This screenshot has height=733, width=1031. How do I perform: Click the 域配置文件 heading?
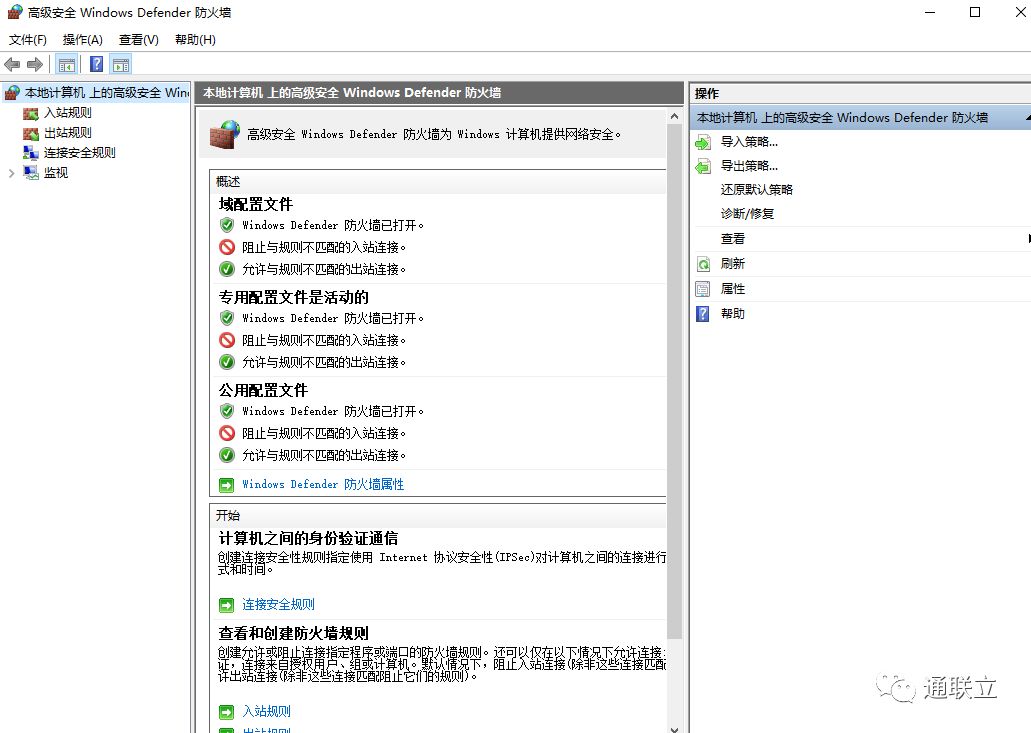click(x=256, y=204)
